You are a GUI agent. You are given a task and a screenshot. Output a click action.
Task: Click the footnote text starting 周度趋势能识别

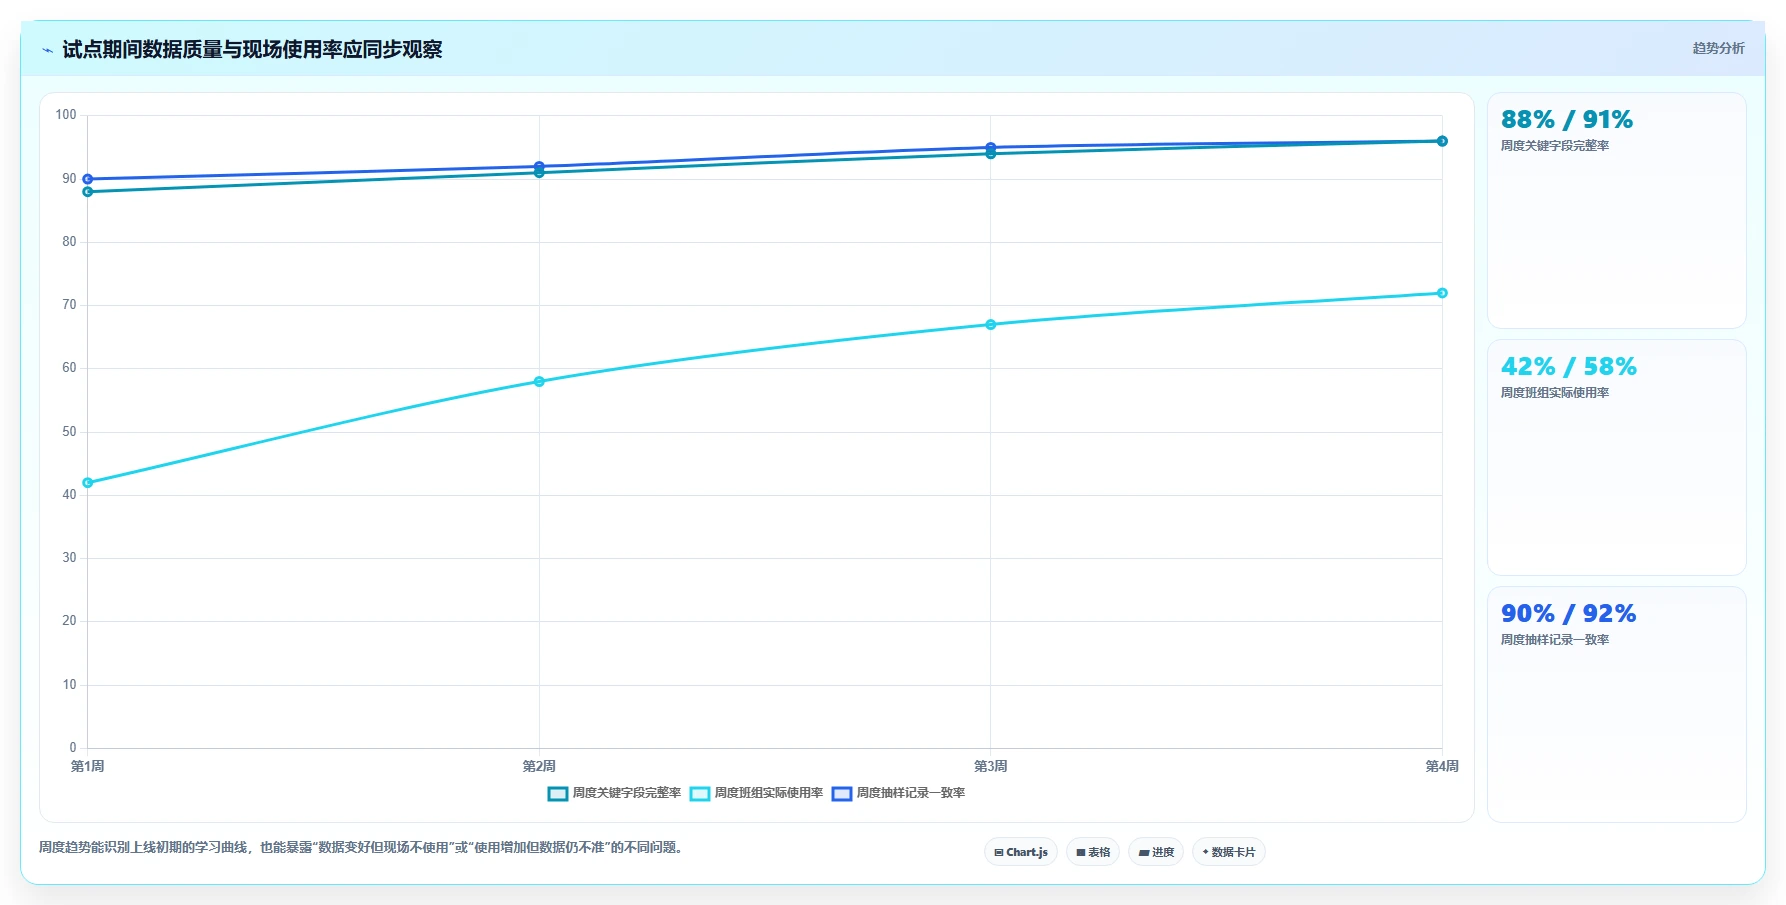pos(362,847)
